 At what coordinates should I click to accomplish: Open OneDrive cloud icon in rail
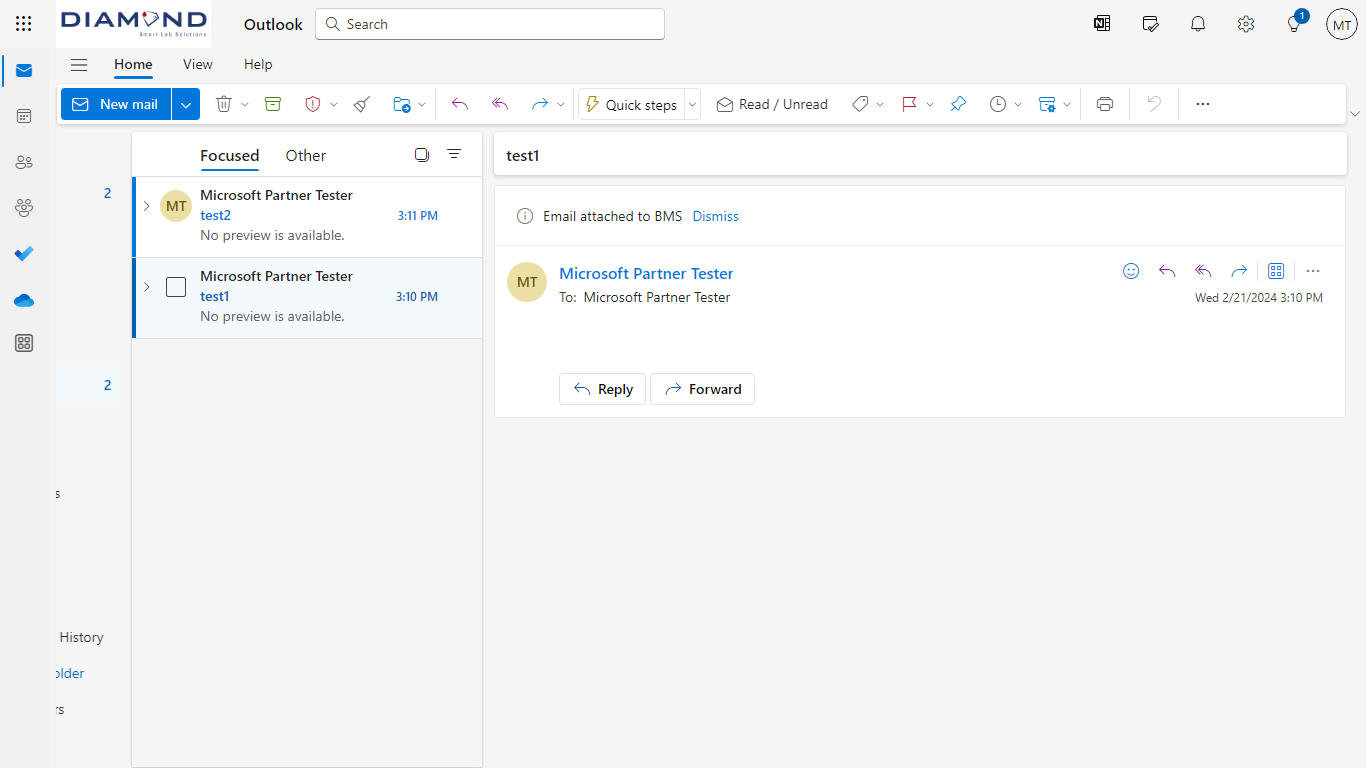tap(24, 300)
